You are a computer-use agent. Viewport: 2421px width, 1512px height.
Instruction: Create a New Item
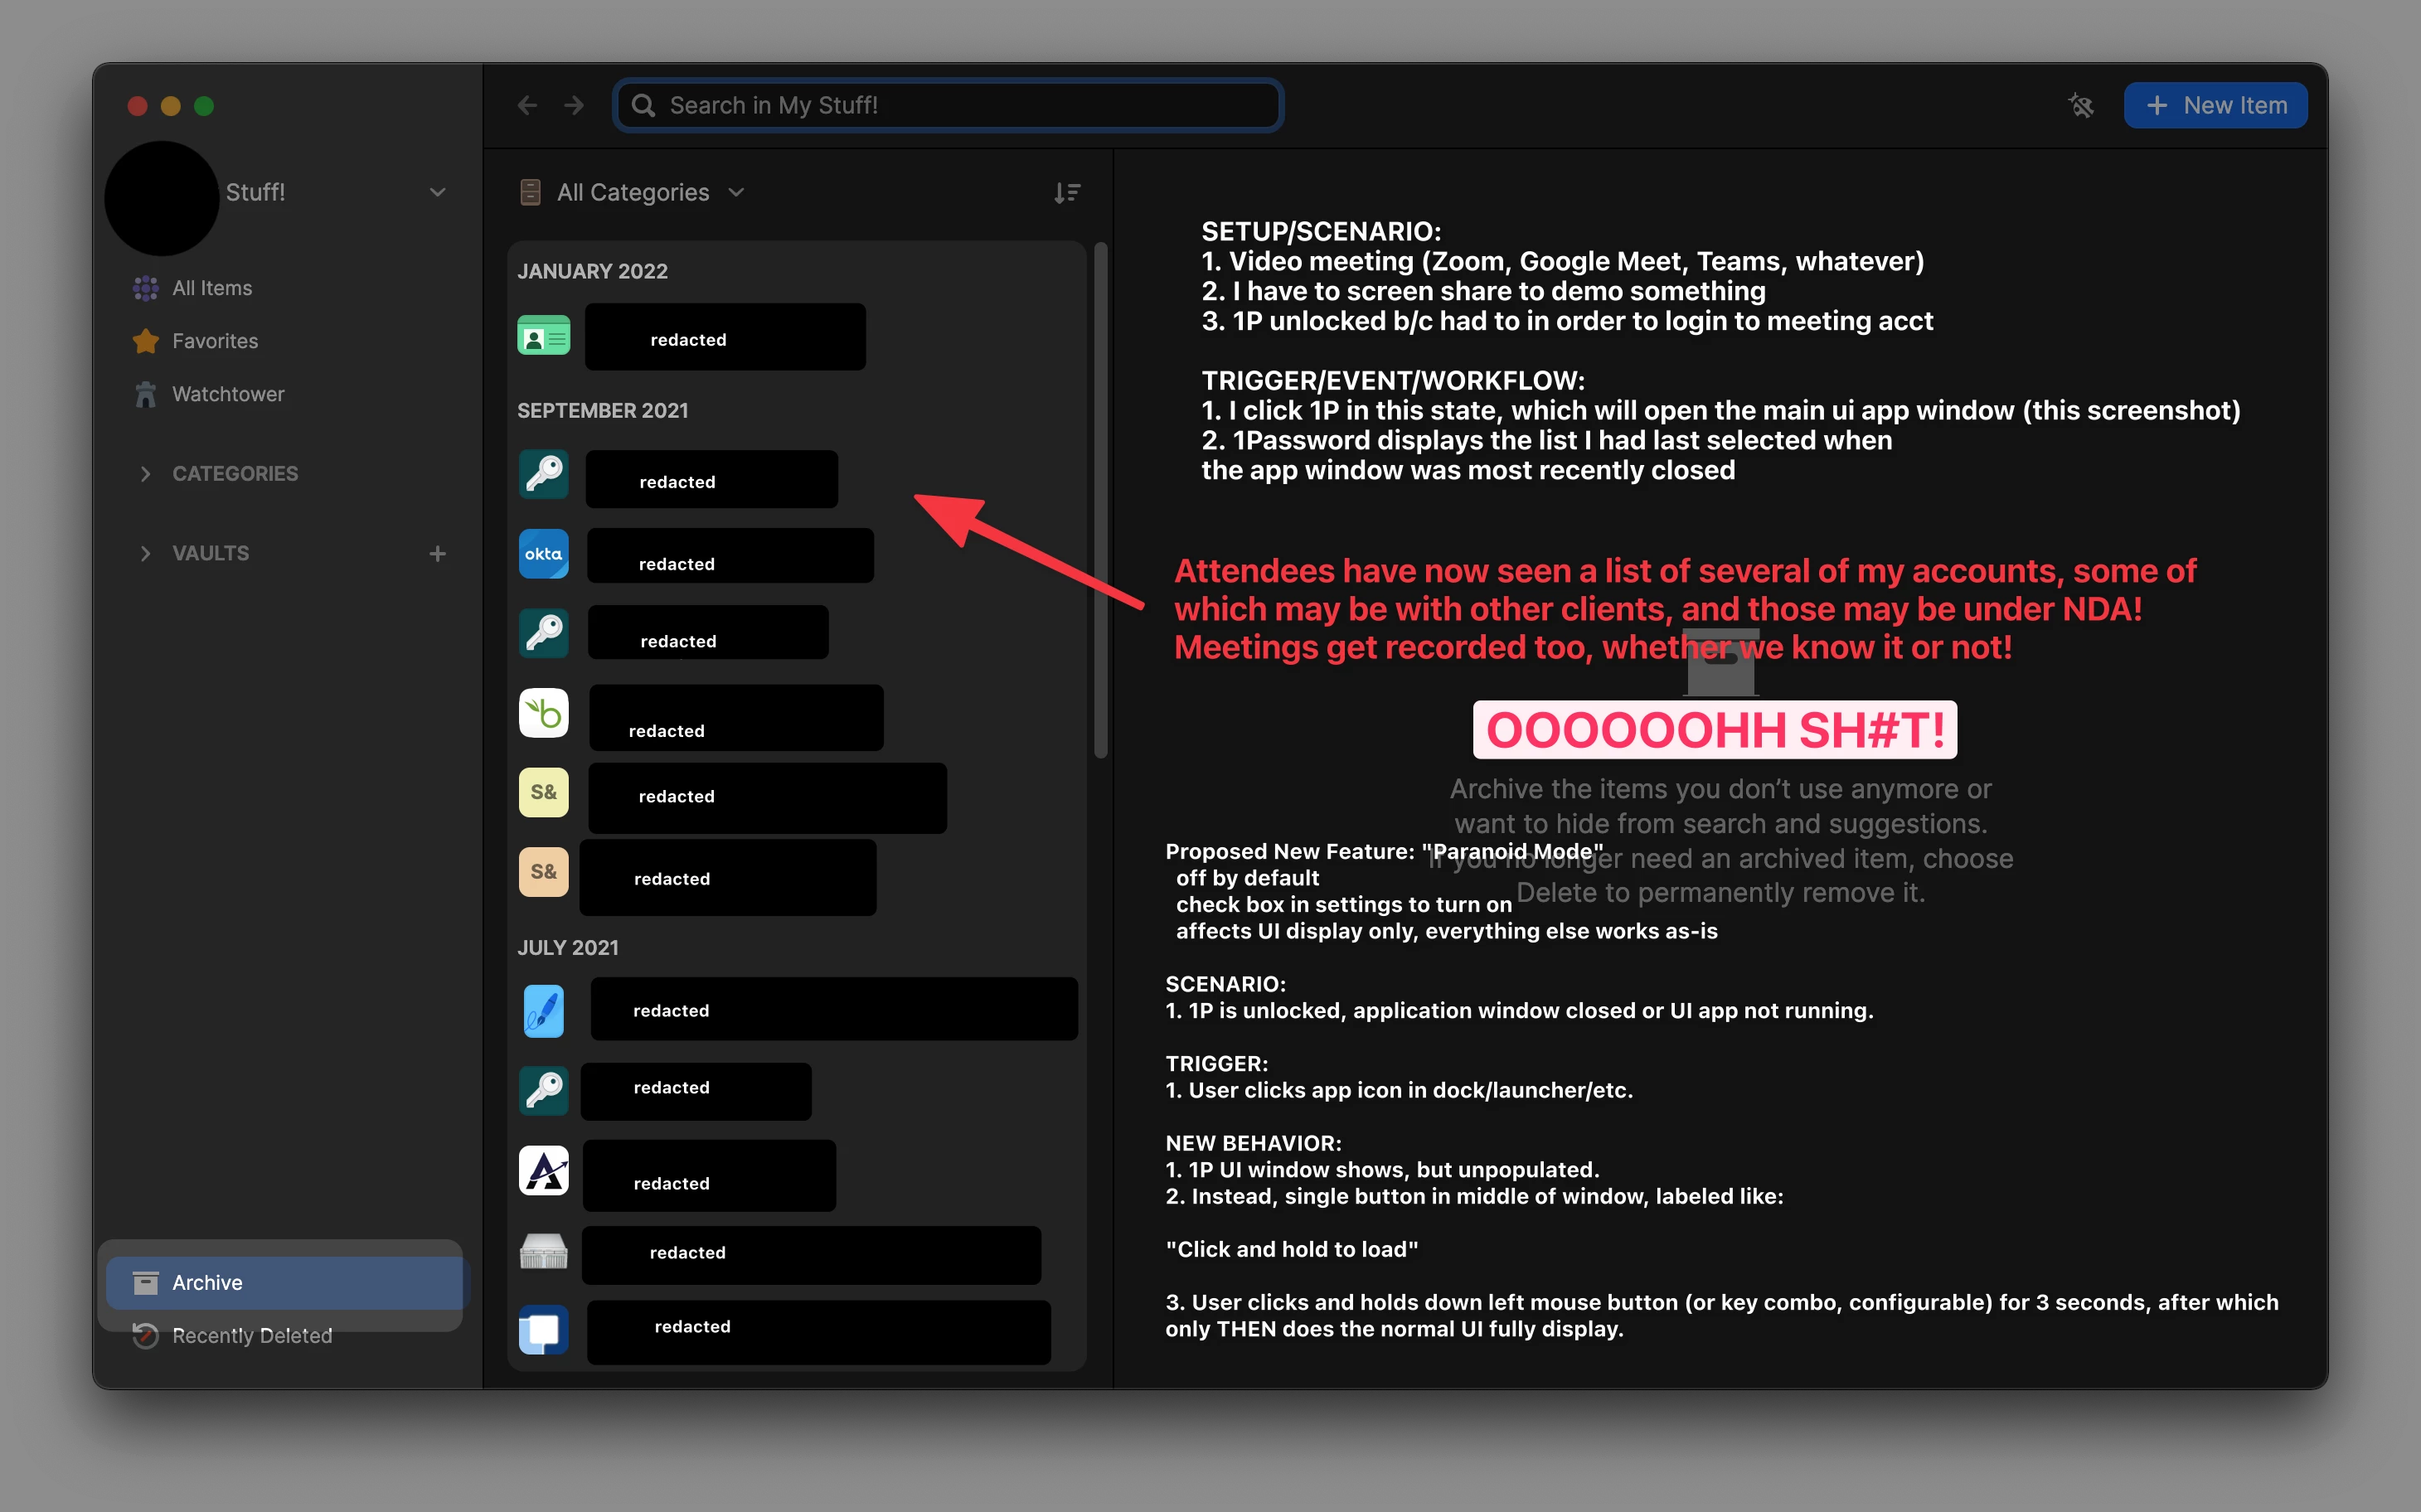2215,105
